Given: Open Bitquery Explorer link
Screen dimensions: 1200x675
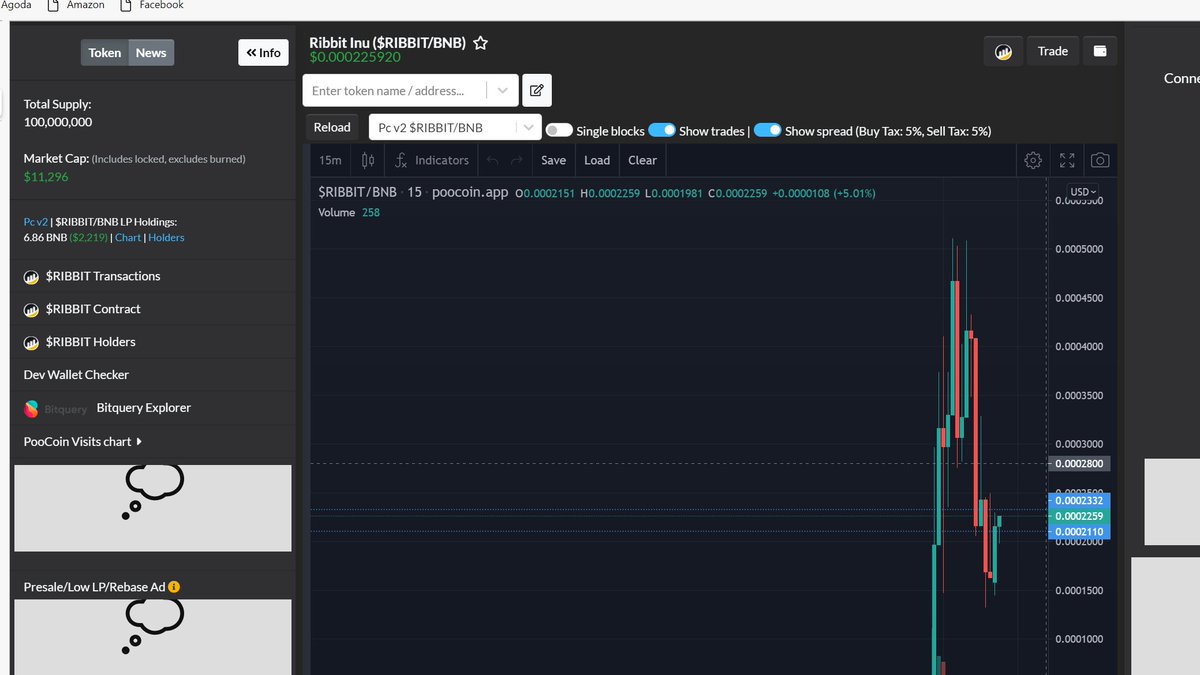Looking at the screenshot, I should (x=144, y=408).
